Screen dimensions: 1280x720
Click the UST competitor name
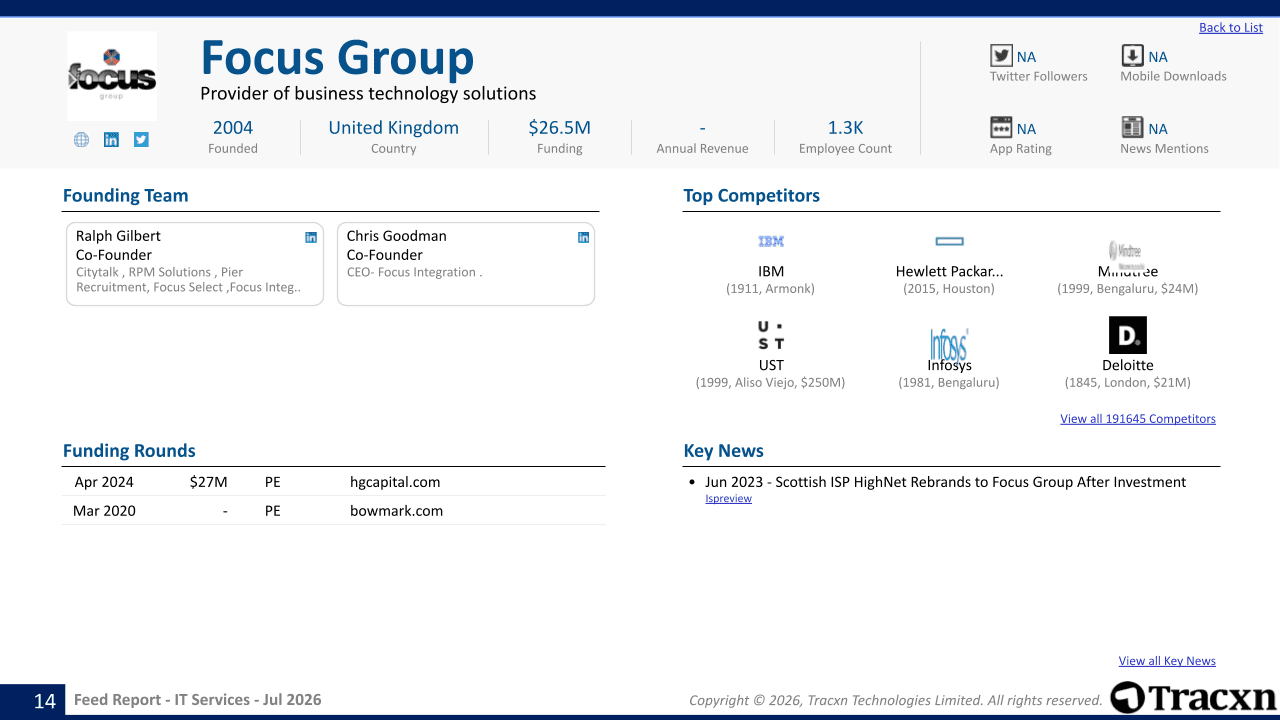click(771, 365)
